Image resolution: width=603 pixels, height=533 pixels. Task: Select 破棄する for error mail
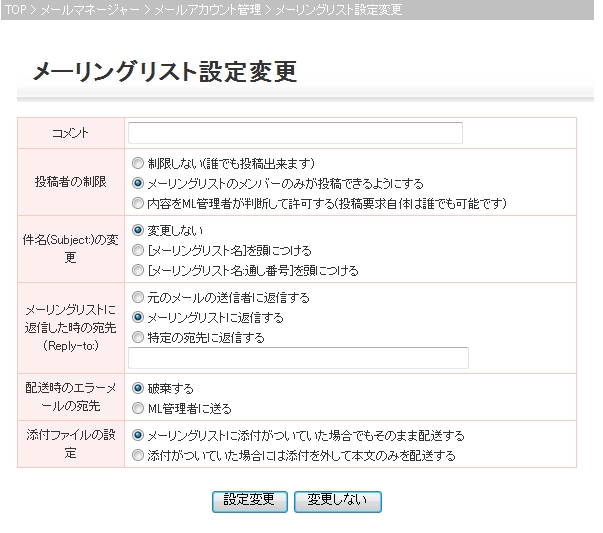click(138, 388)
